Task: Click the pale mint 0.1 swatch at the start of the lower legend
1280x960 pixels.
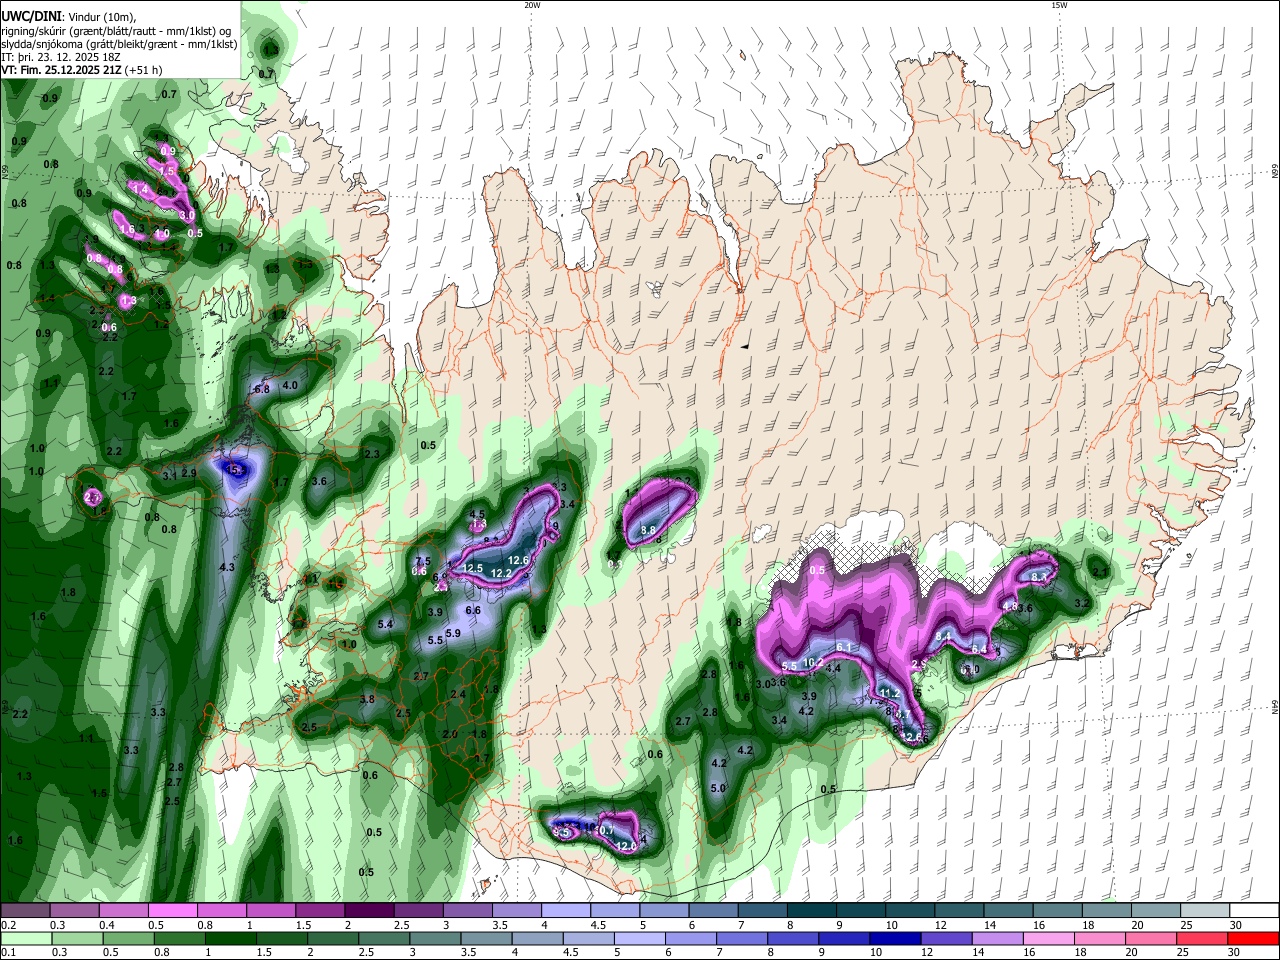Action: tap(25, 939)
